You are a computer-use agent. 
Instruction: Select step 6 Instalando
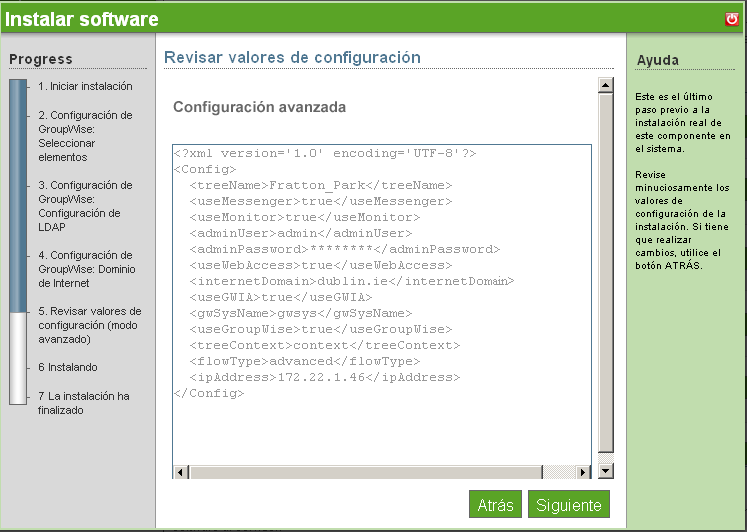[68, 367]
